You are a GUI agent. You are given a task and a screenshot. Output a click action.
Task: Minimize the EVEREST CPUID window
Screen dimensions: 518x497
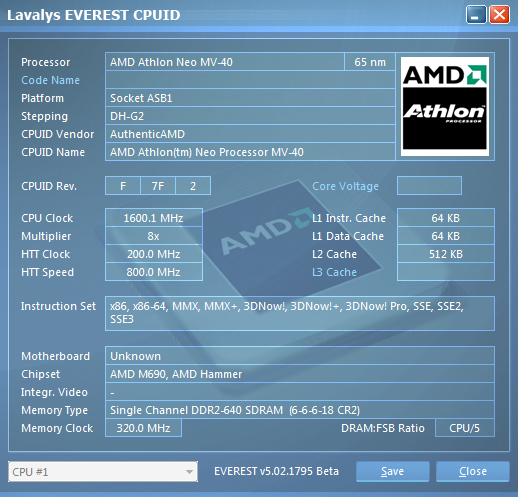[x=476, y=15]
